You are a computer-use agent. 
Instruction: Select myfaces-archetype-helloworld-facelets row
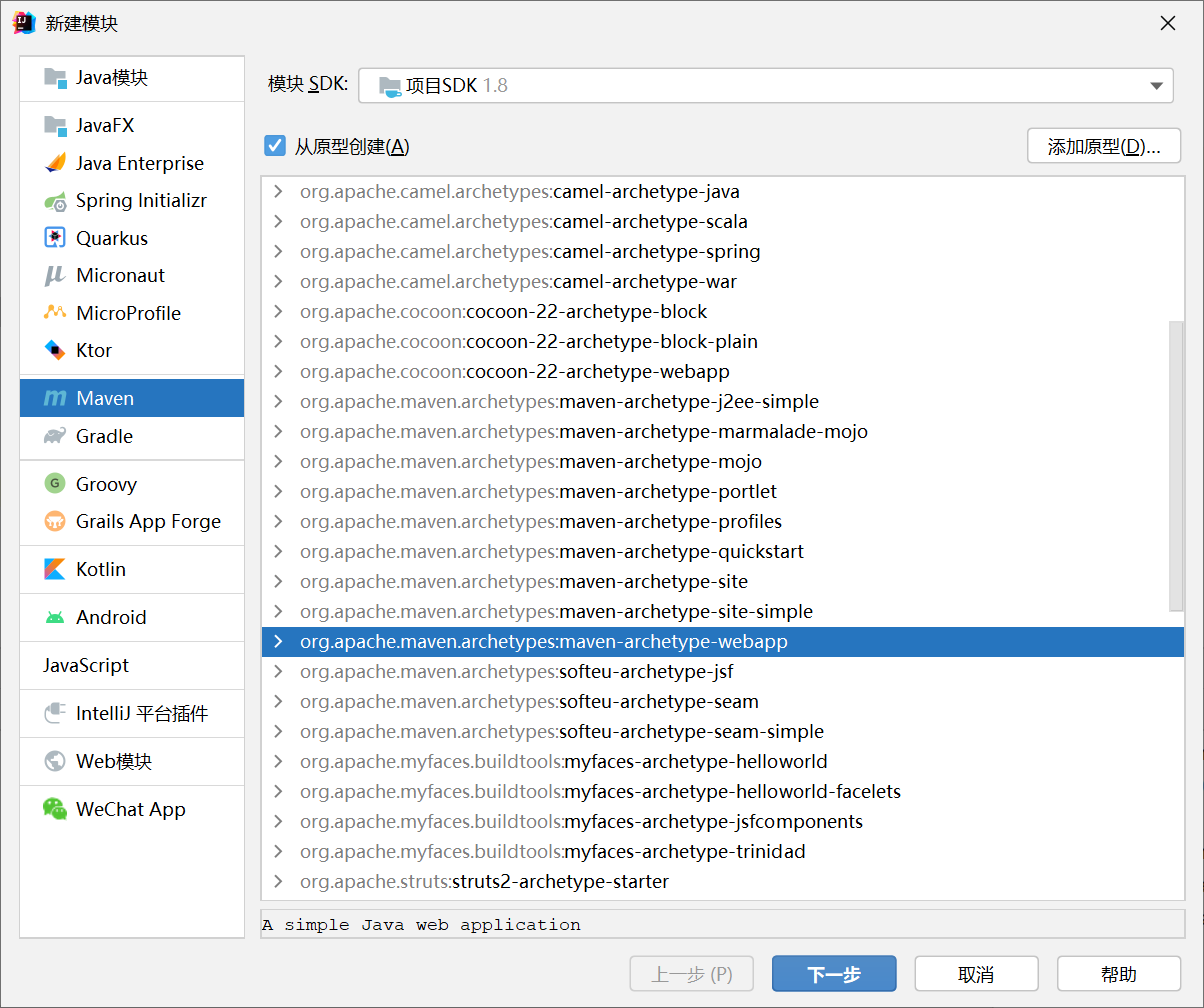(x=723, y=791)
